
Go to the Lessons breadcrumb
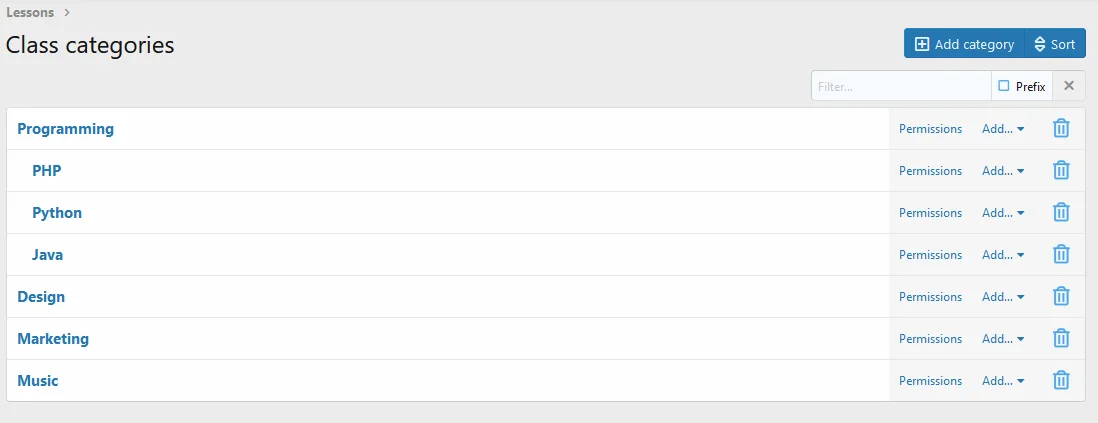(30, 13)
